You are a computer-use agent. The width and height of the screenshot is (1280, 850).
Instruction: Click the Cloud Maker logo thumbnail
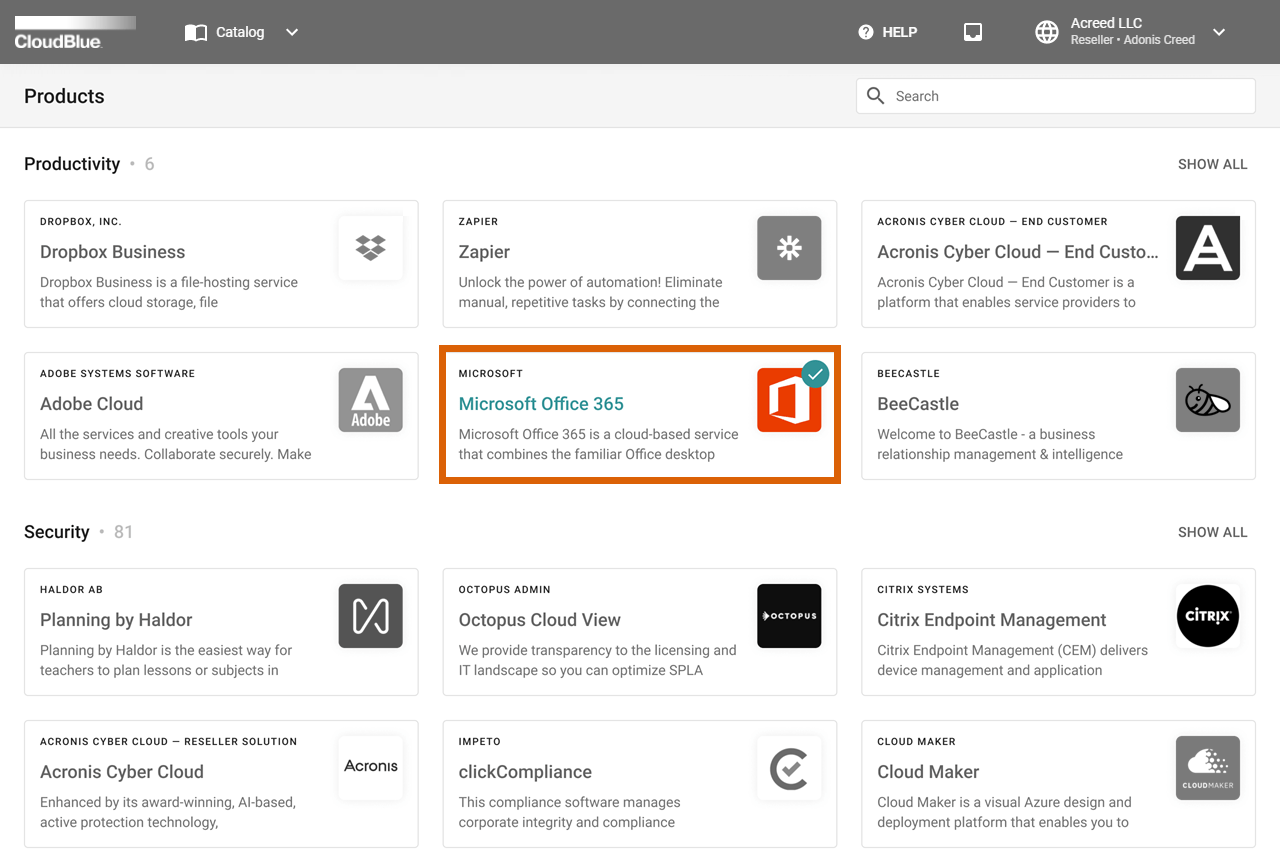pyautogui.click(x=1207, y=768)
